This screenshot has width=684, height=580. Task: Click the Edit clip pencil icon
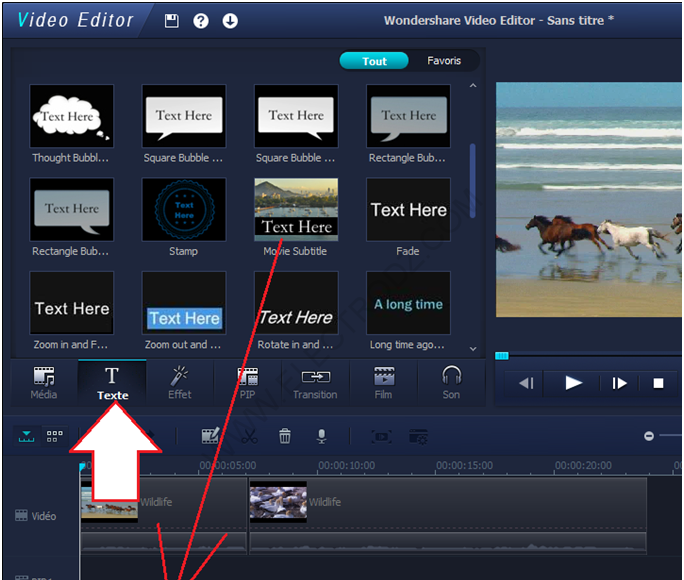point(210,436)
